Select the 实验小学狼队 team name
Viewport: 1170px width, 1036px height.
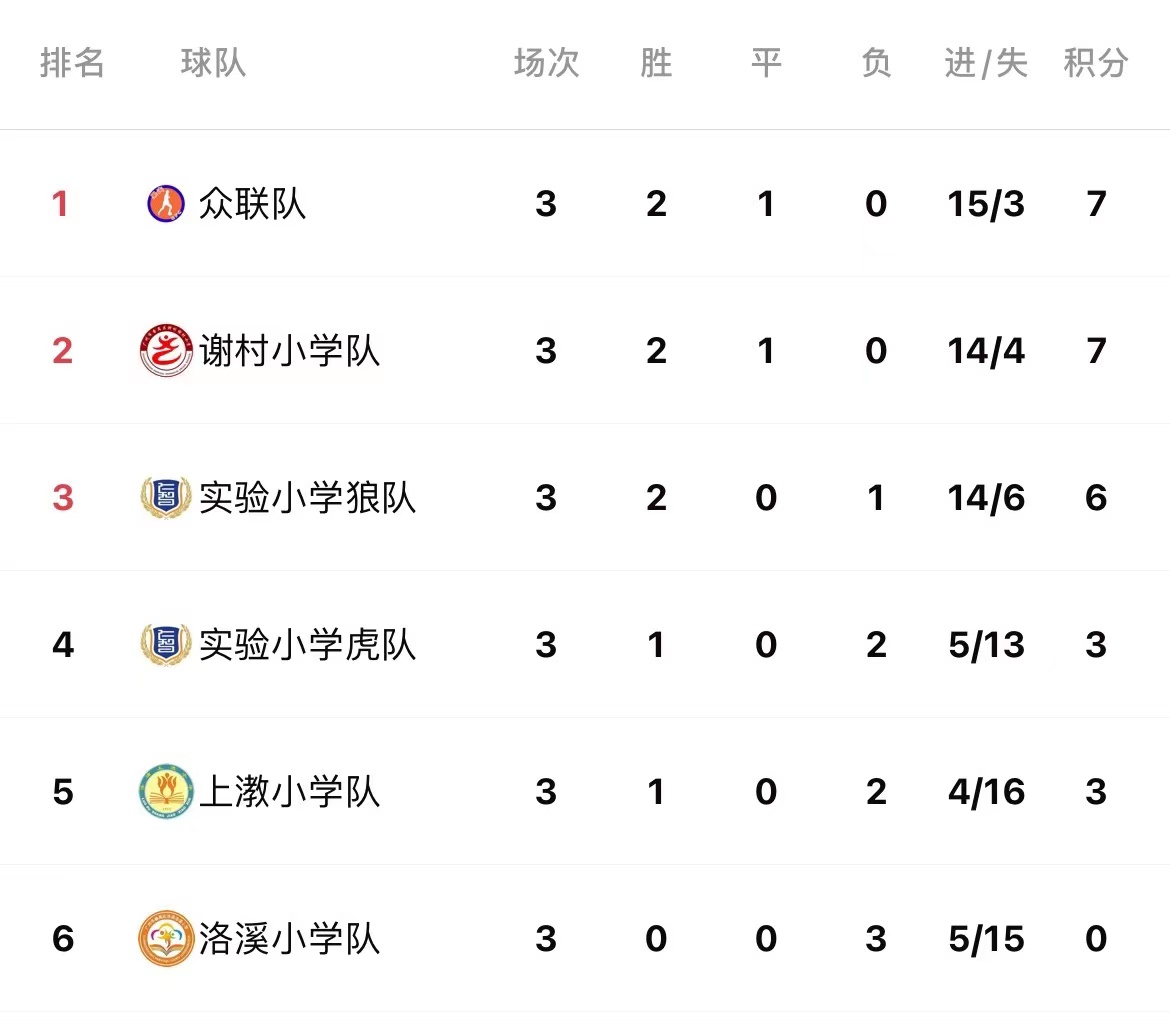pos(307,498)
